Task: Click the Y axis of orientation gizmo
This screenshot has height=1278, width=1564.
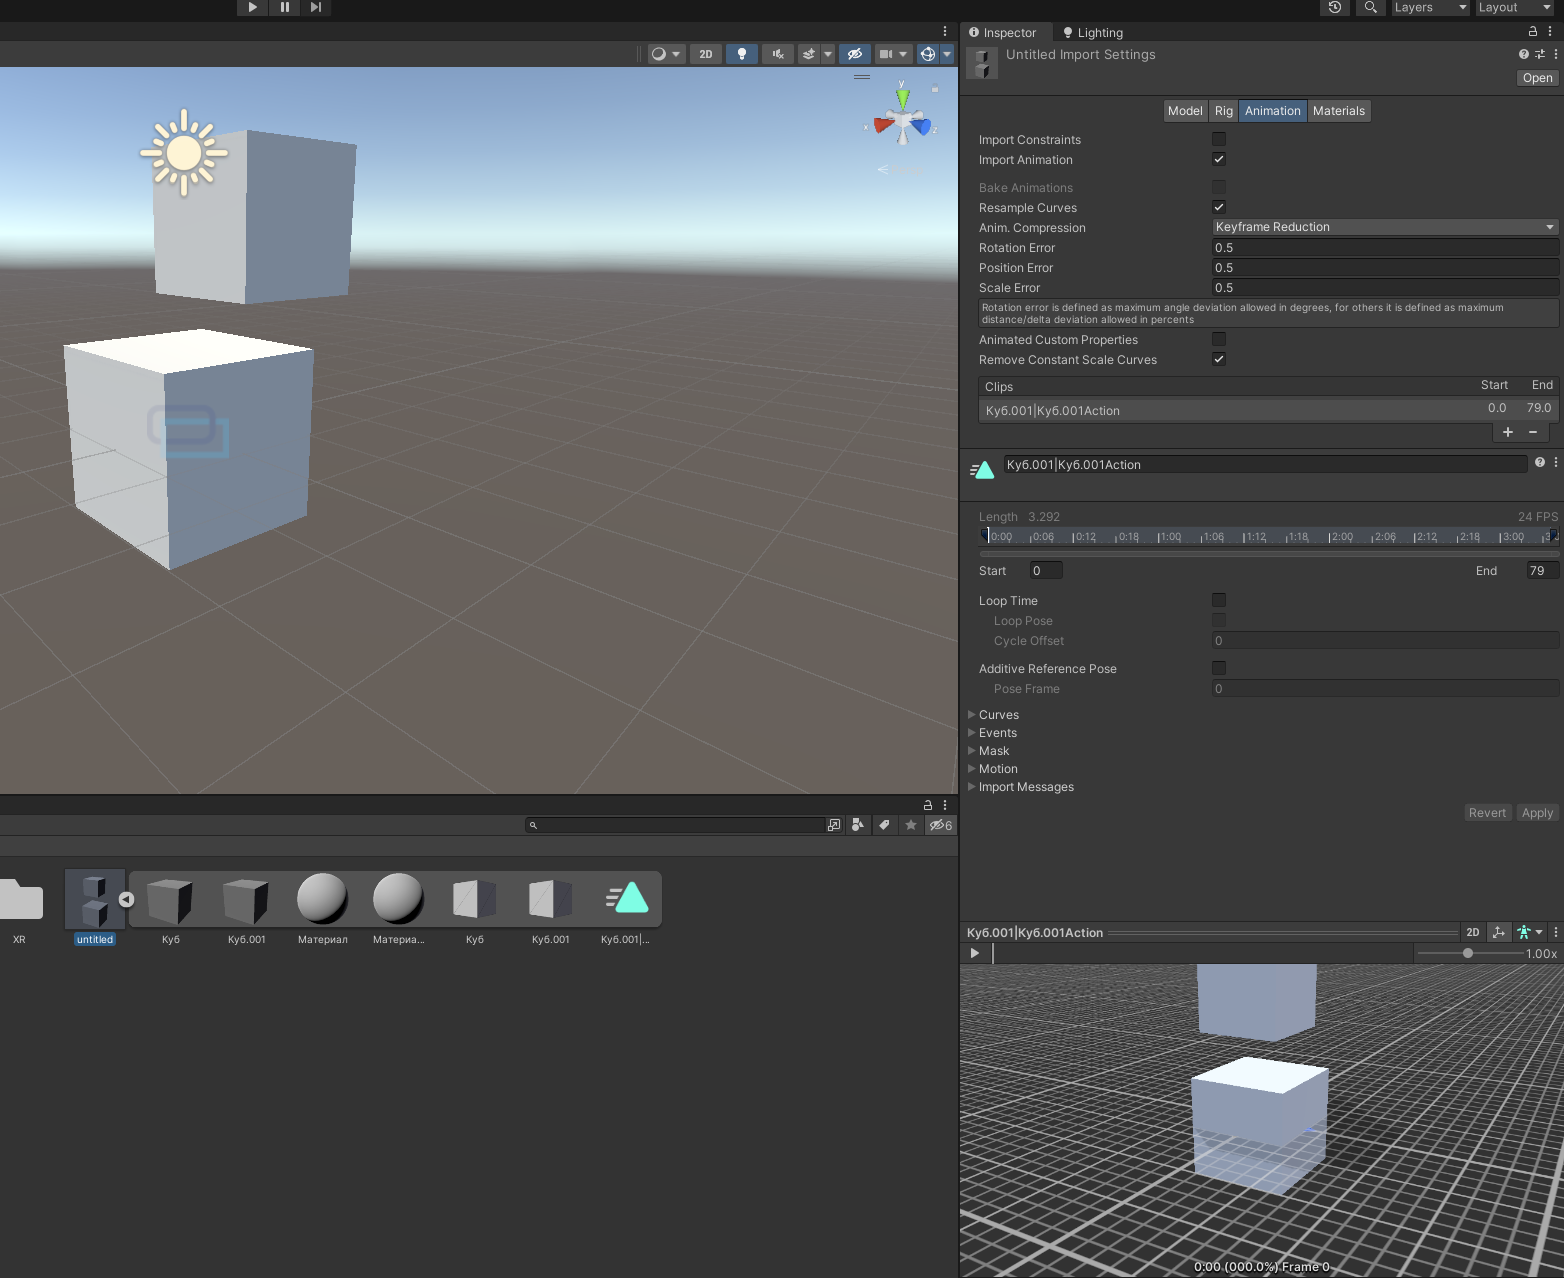Action: pos(903,97)
